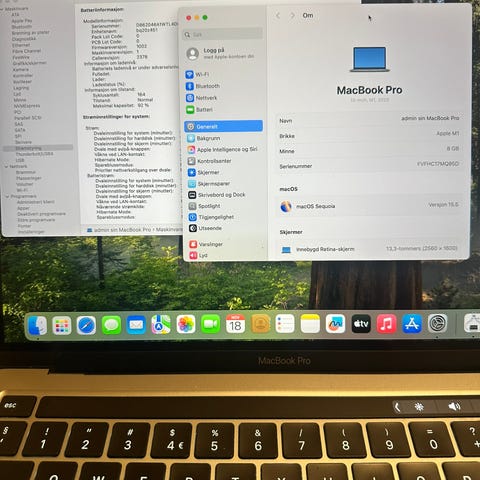Collapse Maskinvare section in System Information
This screenshot has width=480, height=480.
pos(2,9)
